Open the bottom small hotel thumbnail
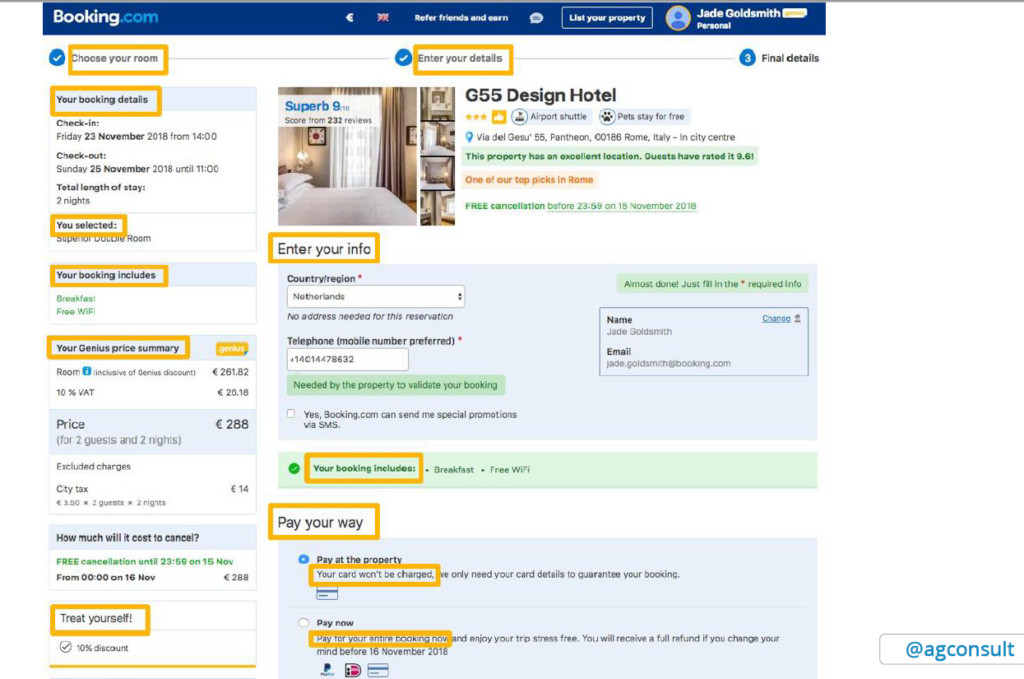The image size is (1024, 679). point(437,208)
